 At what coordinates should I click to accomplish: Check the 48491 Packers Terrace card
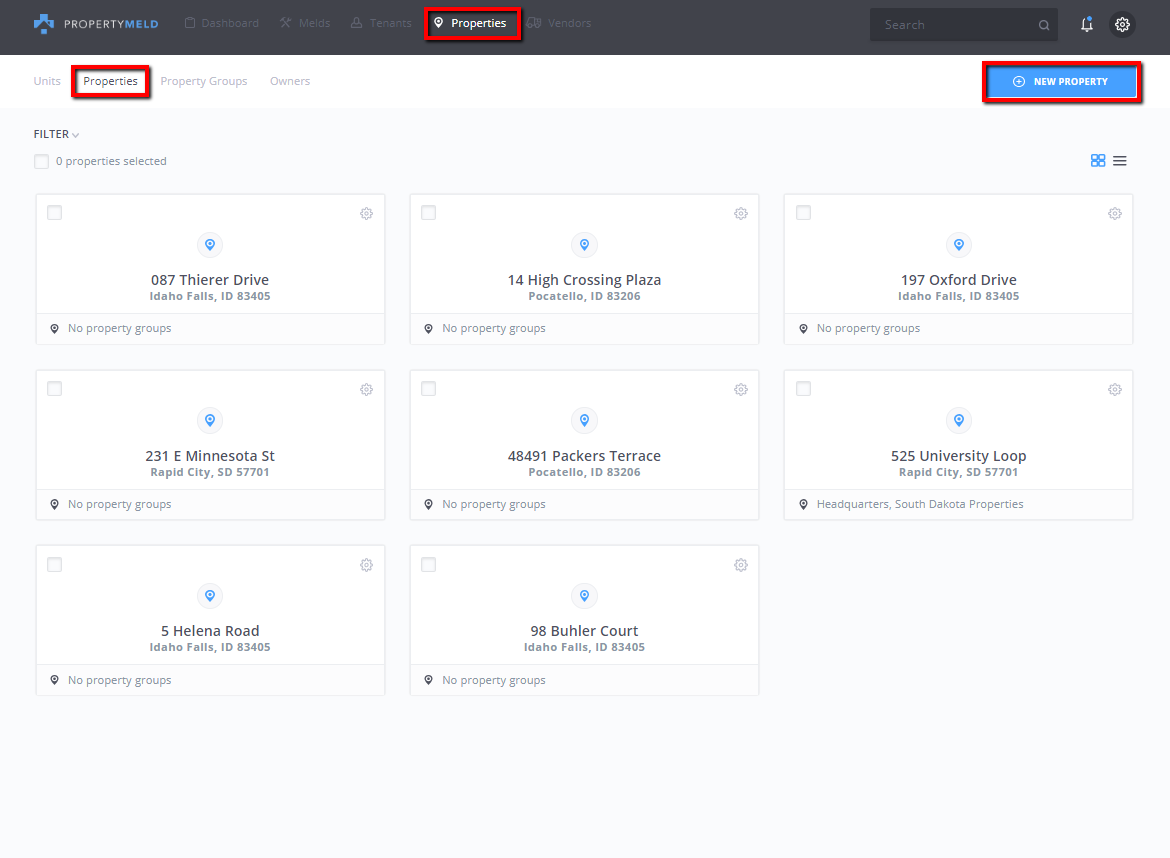[x=428, y=389]
